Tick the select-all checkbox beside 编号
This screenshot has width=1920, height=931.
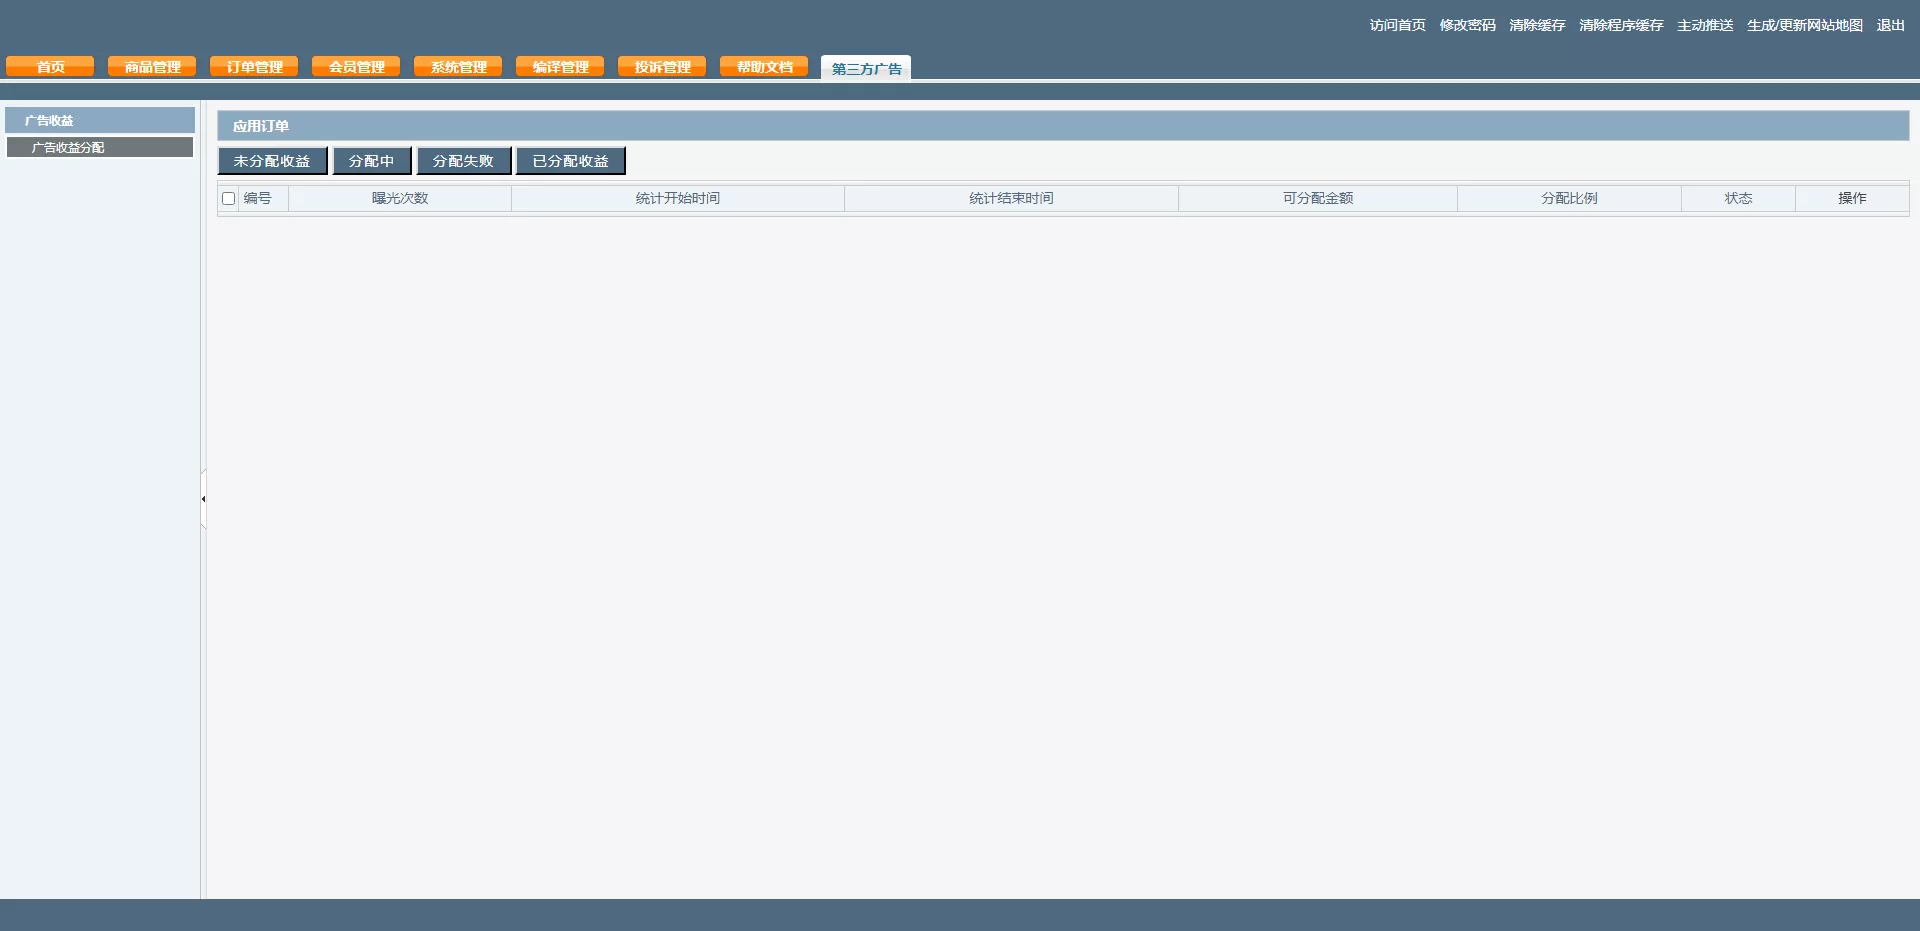228,199
